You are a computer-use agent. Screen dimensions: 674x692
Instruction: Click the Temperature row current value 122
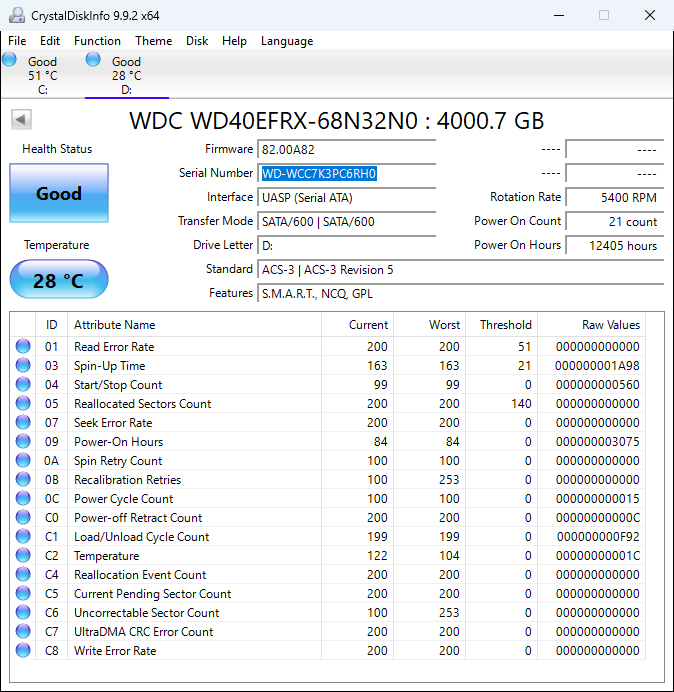point(377,556)
